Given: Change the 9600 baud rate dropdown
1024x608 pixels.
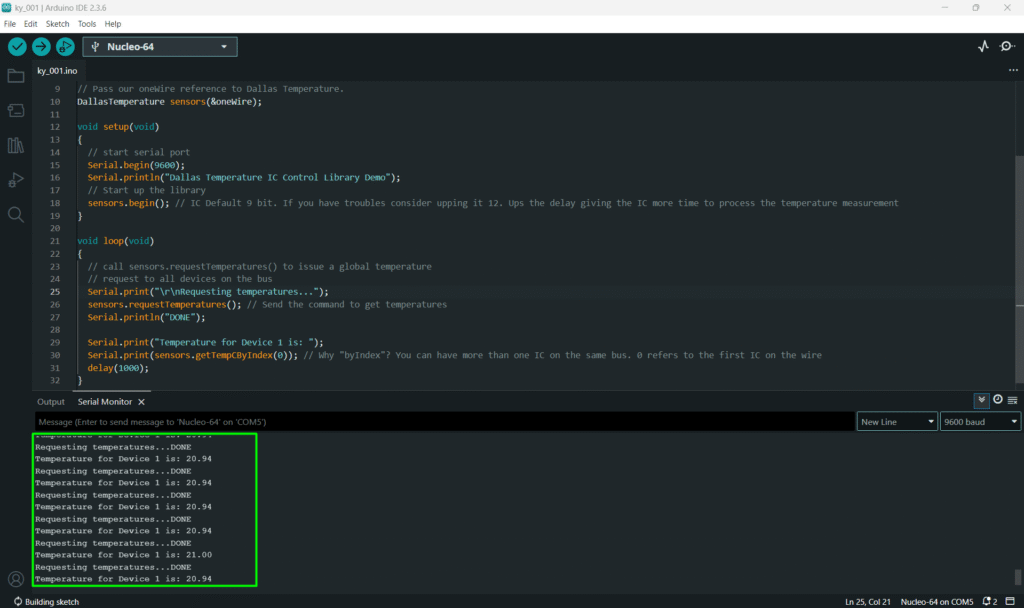Looking at the screenshot, I should [x=979, y=422].
